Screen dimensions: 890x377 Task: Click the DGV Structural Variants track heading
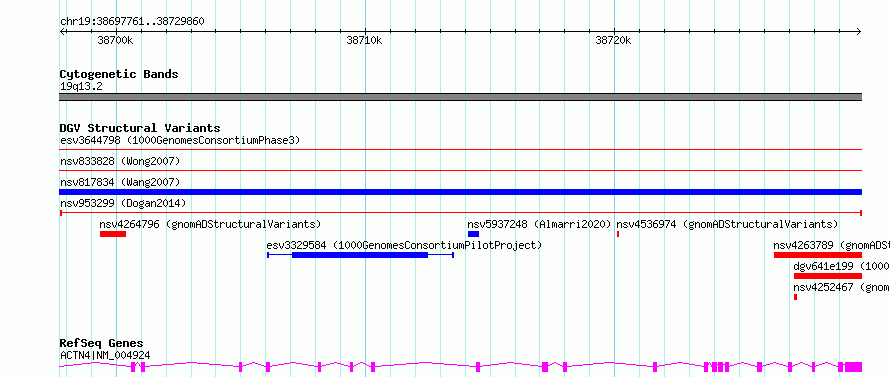pos(140,128)
